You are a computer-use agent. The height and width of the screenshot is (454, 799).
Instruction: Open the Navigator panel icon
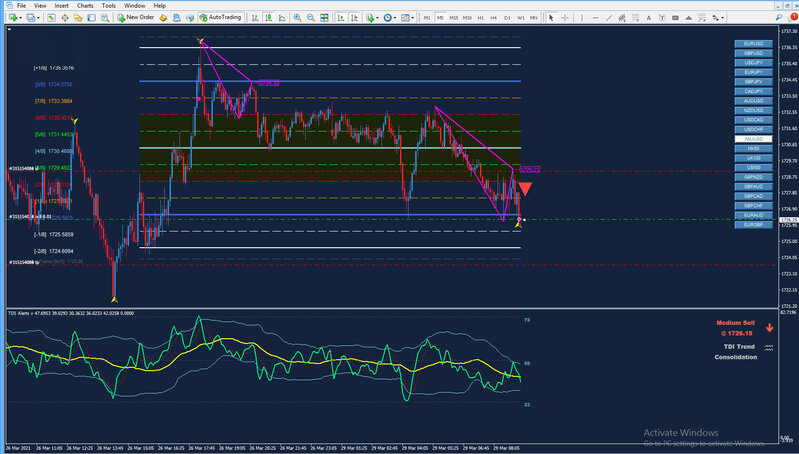click(x=78, y=17)
